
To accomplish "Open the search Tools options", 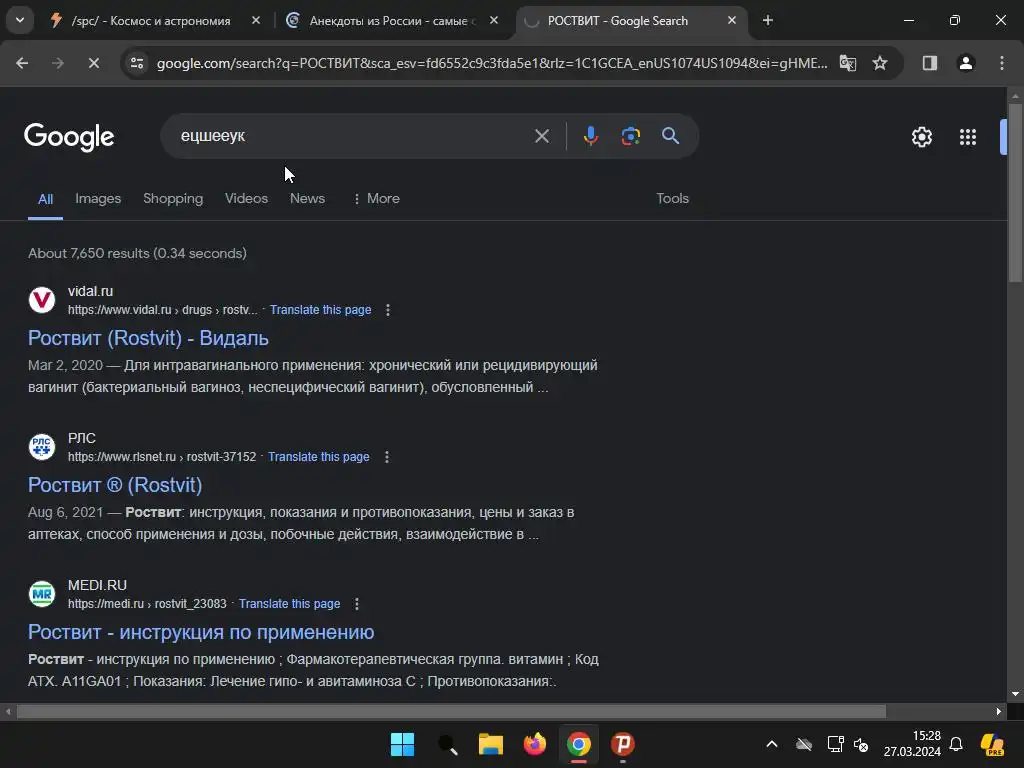I will (673, 199).
